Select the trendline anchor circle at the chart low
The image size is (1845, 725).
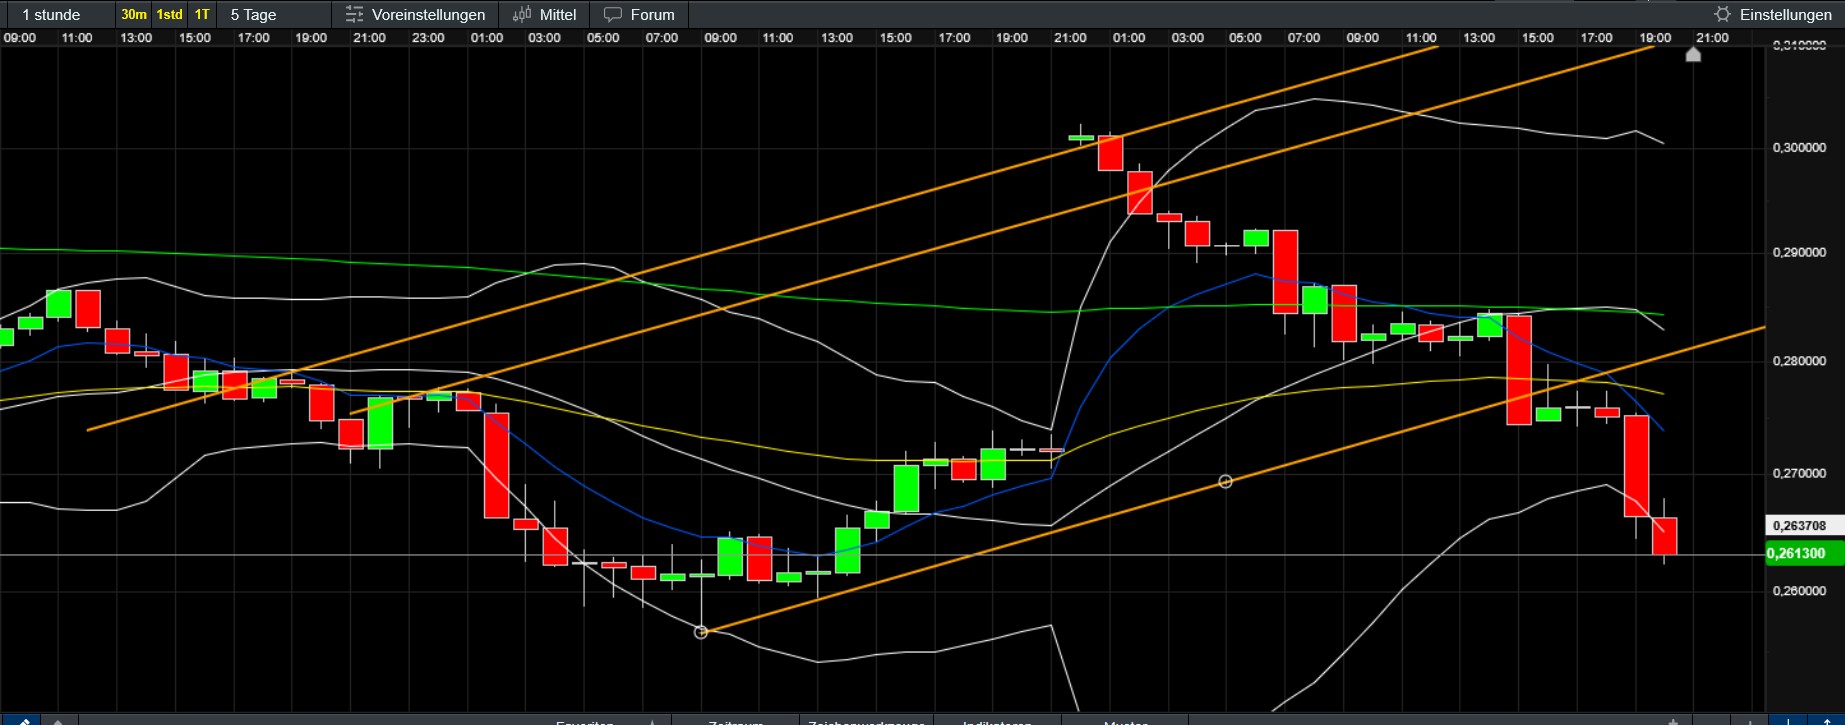pyautogui.click(x=701, y=632)
